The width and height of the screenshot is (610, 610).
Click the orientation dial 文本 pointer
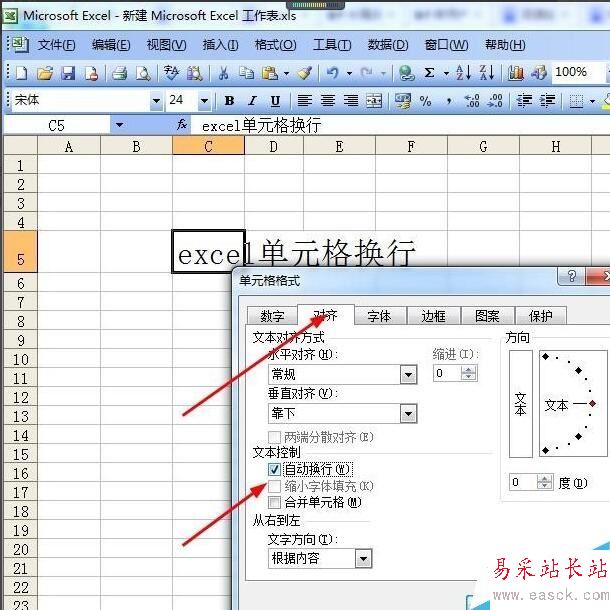coord(592,404)
